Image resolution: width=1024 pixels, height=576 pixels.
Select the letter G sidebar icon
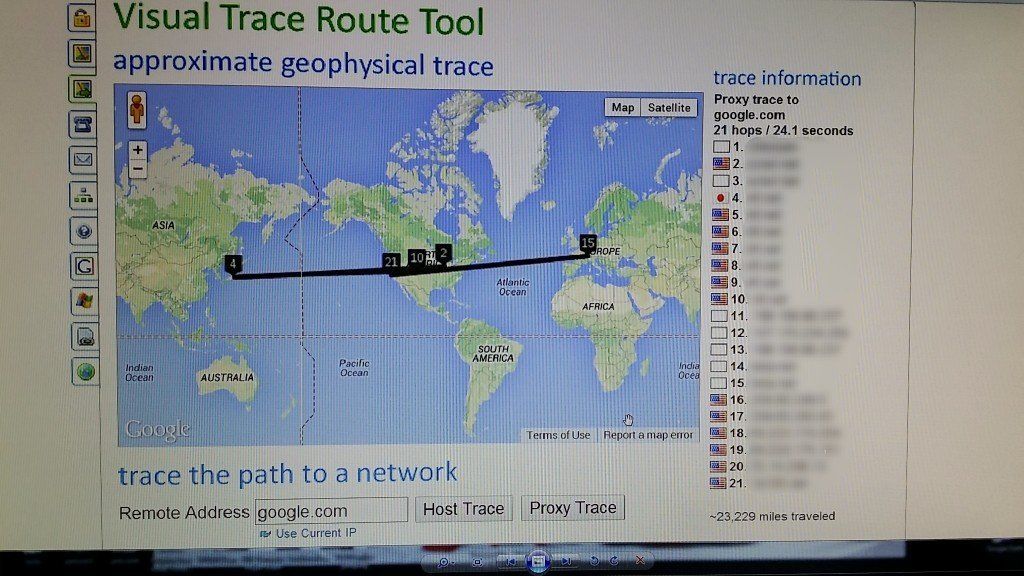[x=84, y=266]
